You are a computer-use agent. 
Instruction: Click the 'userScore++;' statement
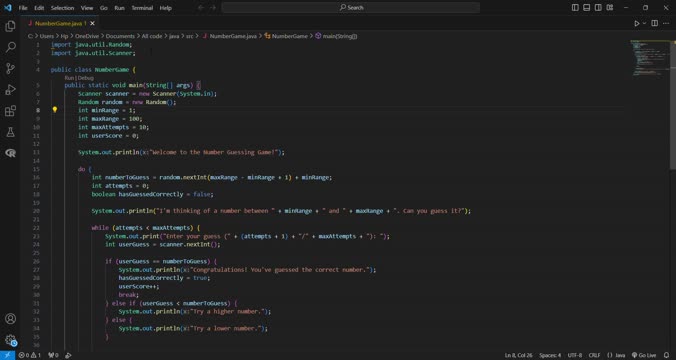[x=139, y=286]
